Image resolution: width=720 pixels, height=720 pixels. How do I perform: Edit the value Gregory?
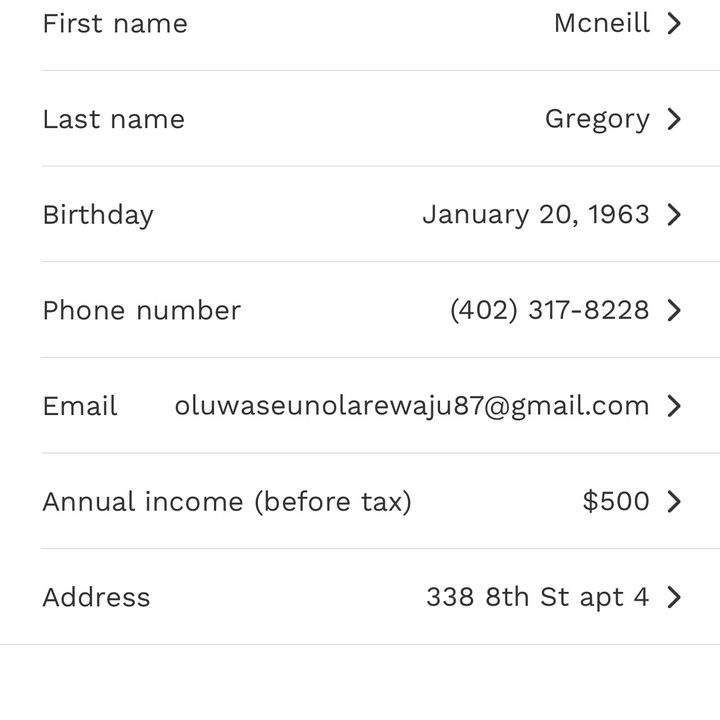pos(597,119)
